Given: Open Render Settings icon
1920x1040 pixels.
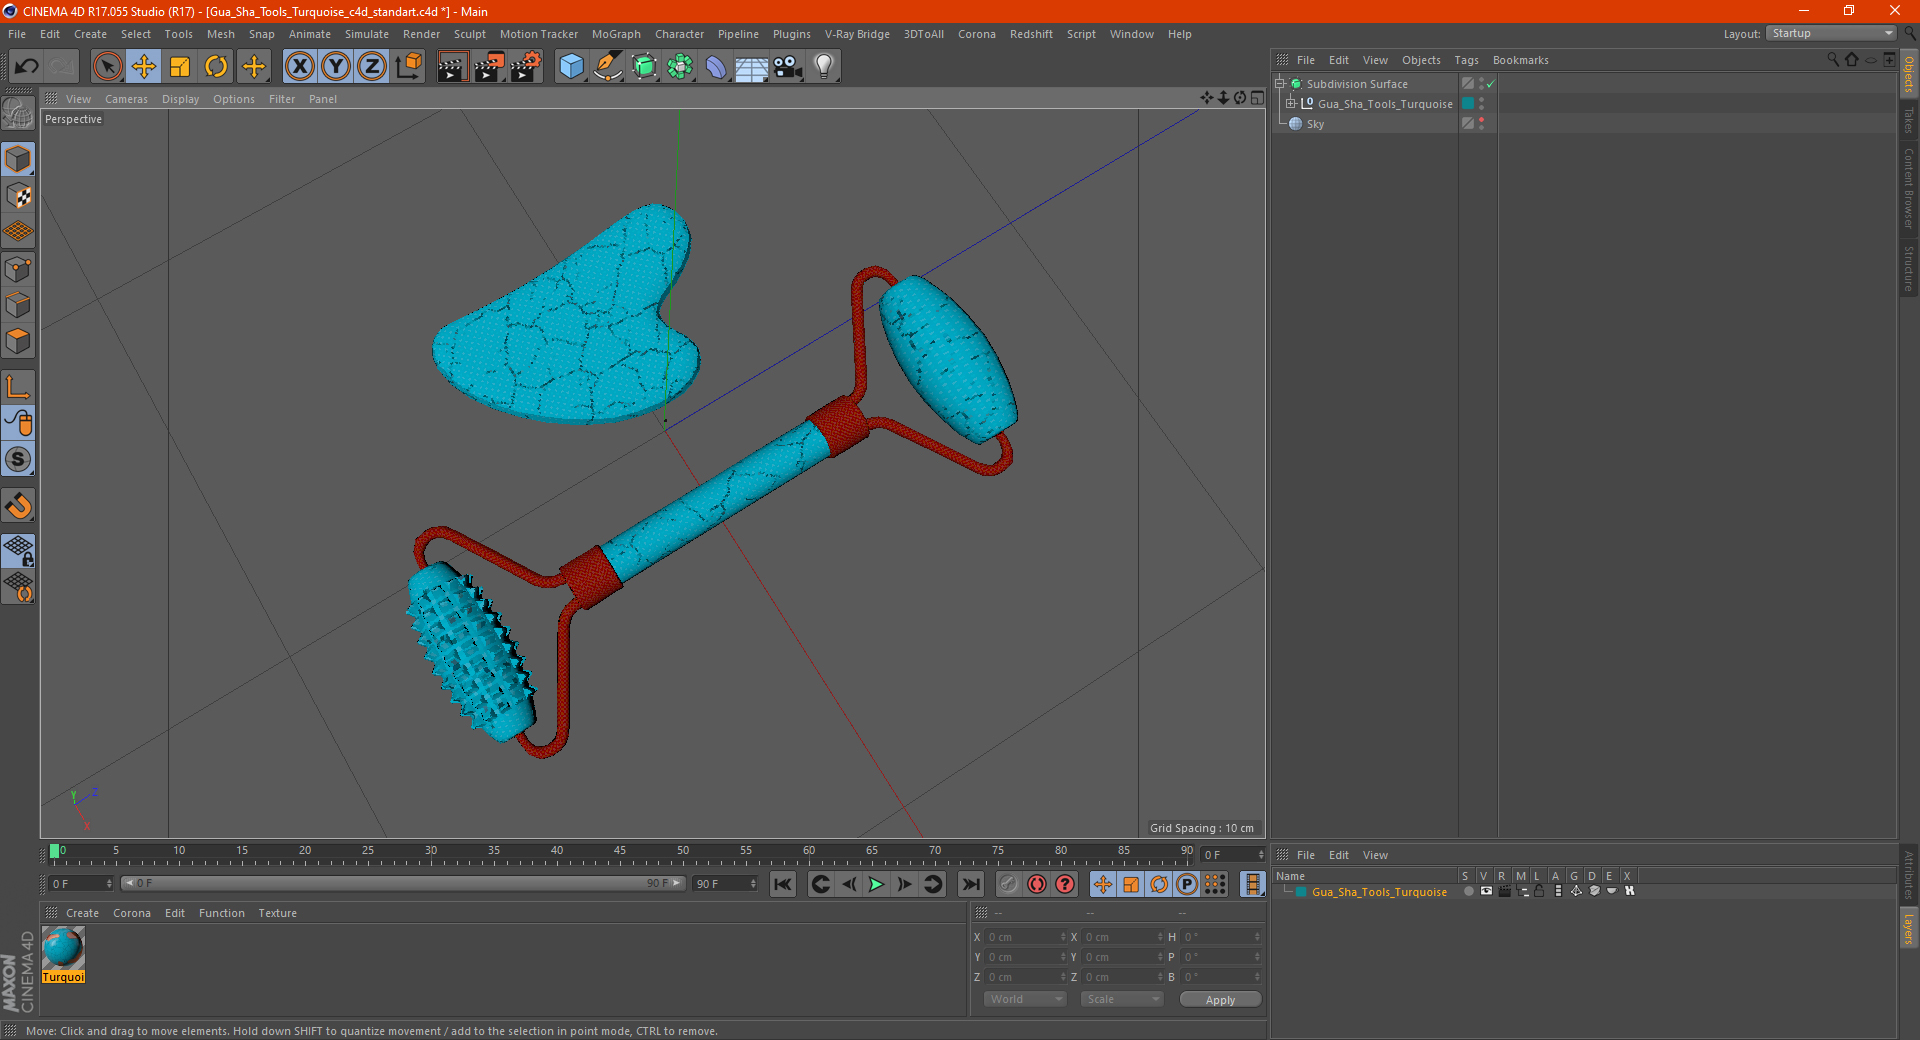Looking at the screenshot, I should coord(526,67).
